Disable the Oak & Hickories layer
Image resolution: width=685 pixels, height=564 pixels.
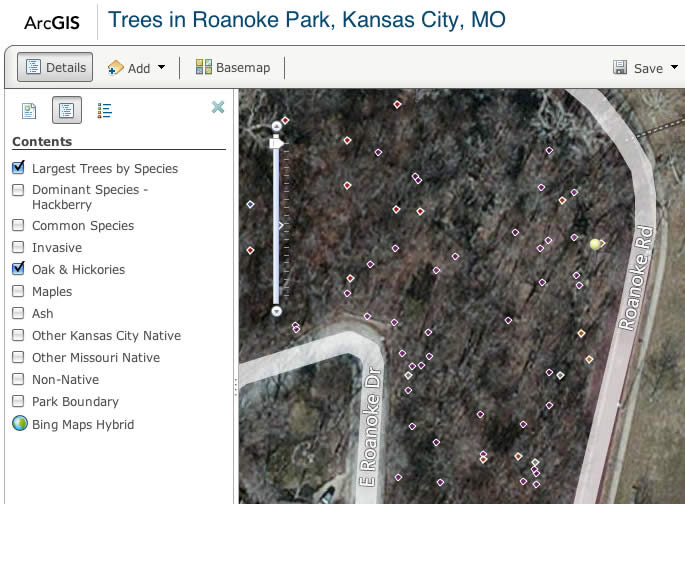(19, 269)
